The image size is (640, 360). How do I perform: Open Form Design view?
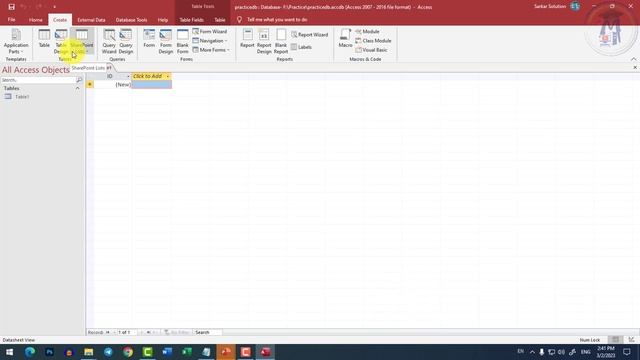tap(166, 41)
